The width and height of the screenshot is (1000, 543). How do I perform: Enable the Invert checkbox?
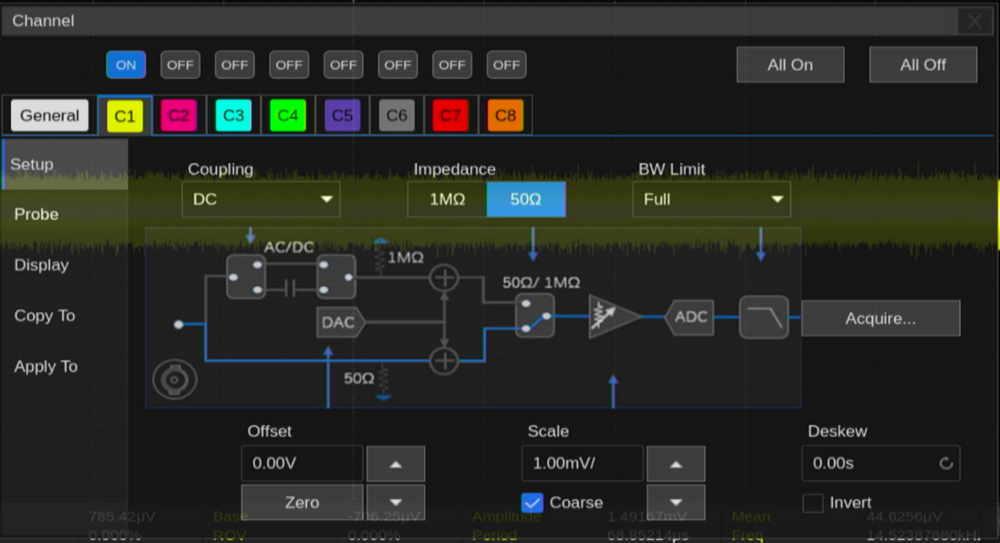pos(813,503)
